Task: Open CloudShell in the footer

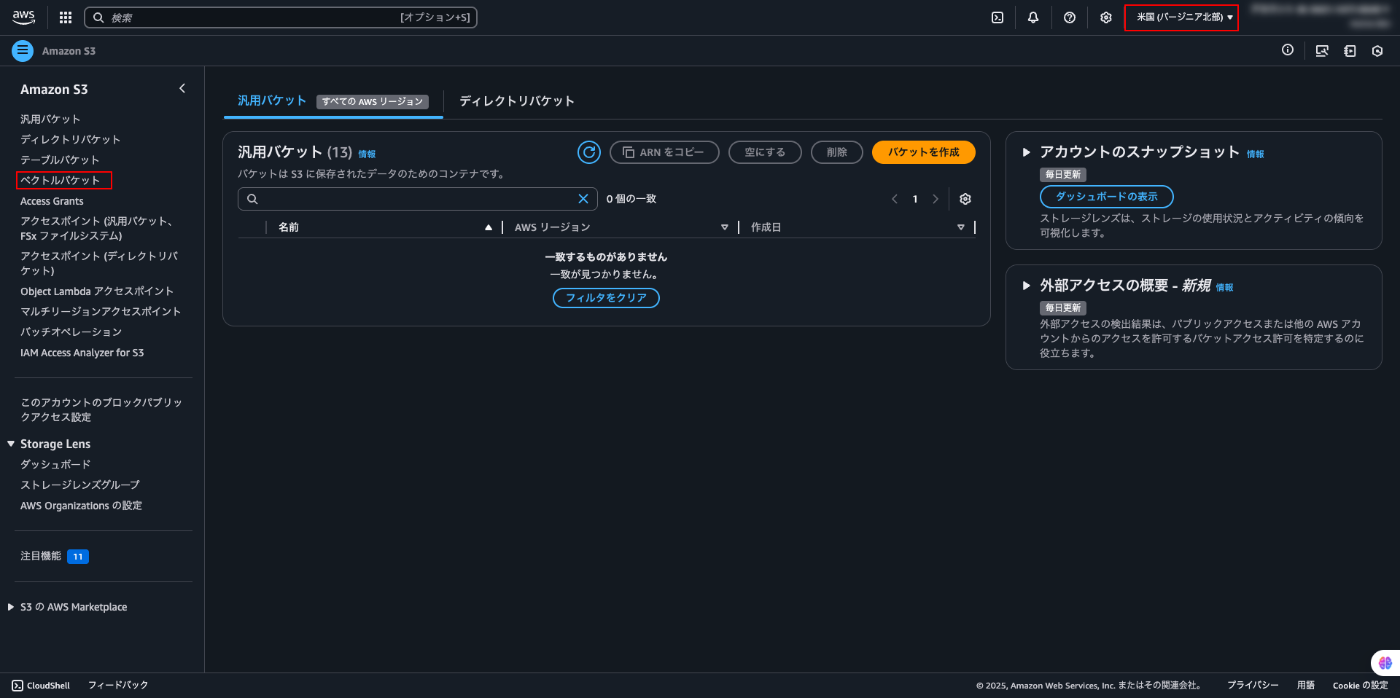Action: 41,685
